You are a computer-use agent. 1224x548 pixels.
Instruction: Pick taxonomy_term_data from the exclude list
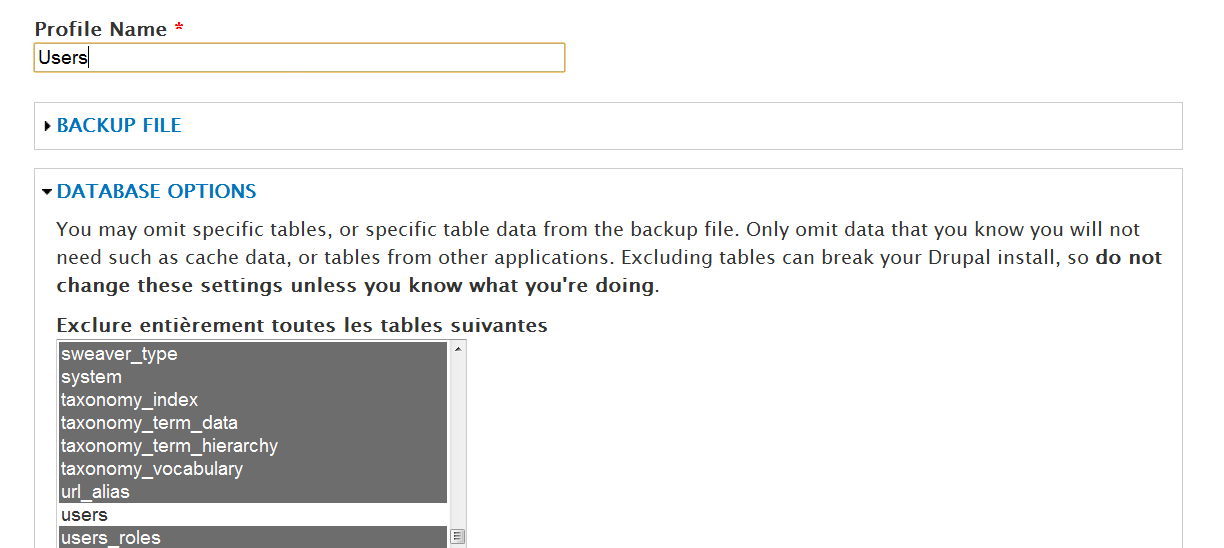click(149, 423)
